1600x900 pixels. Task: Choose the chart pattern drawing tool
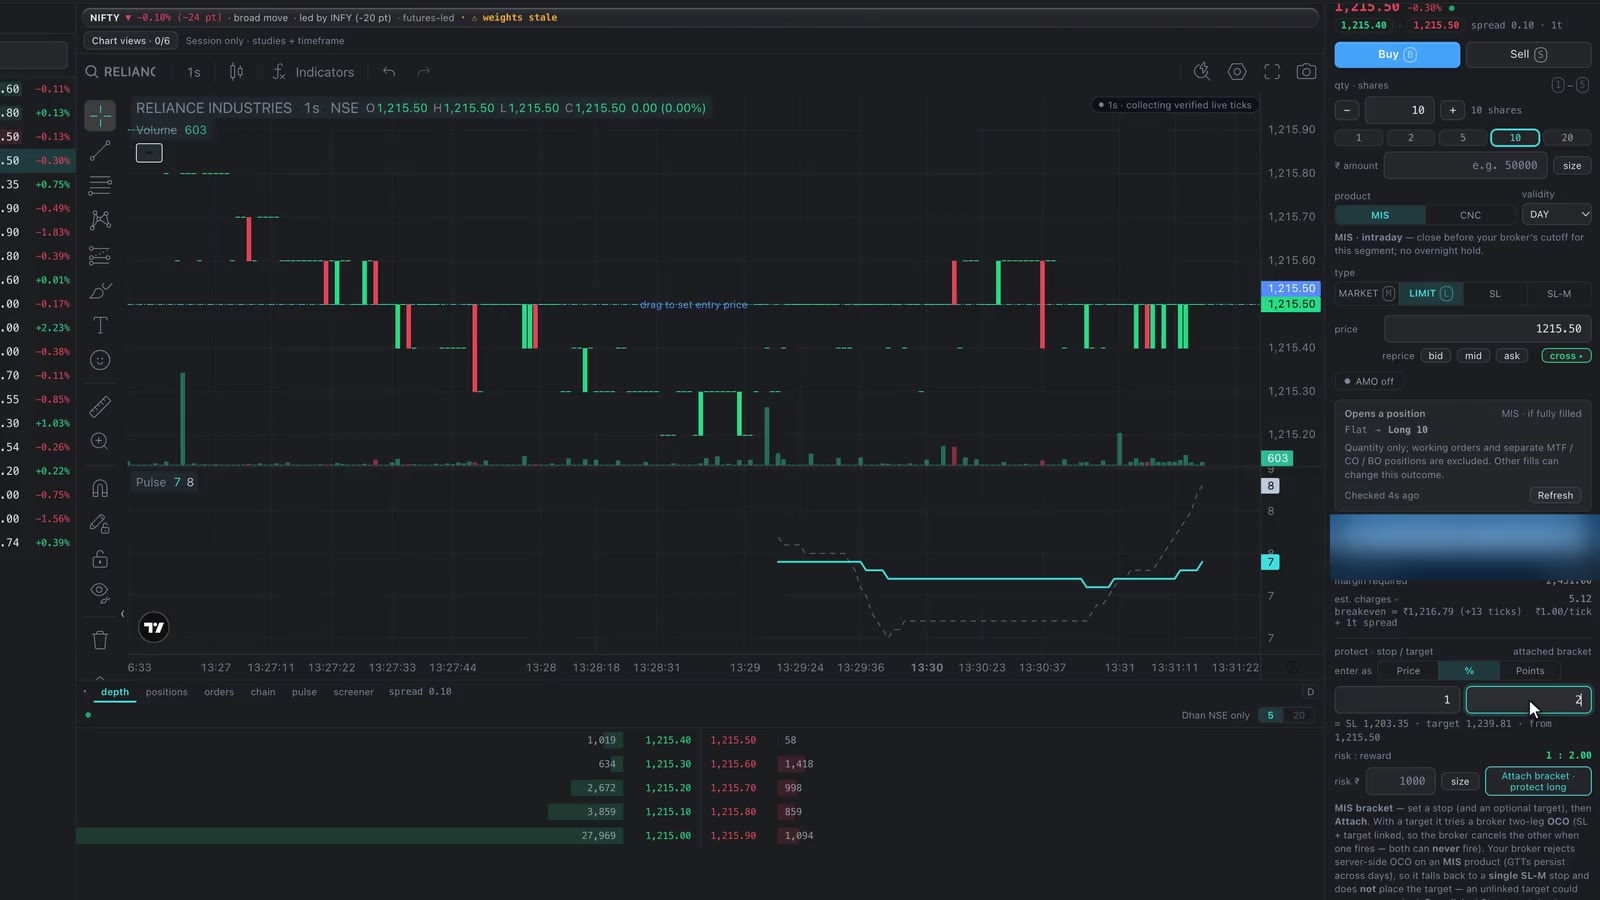(100, 220)
